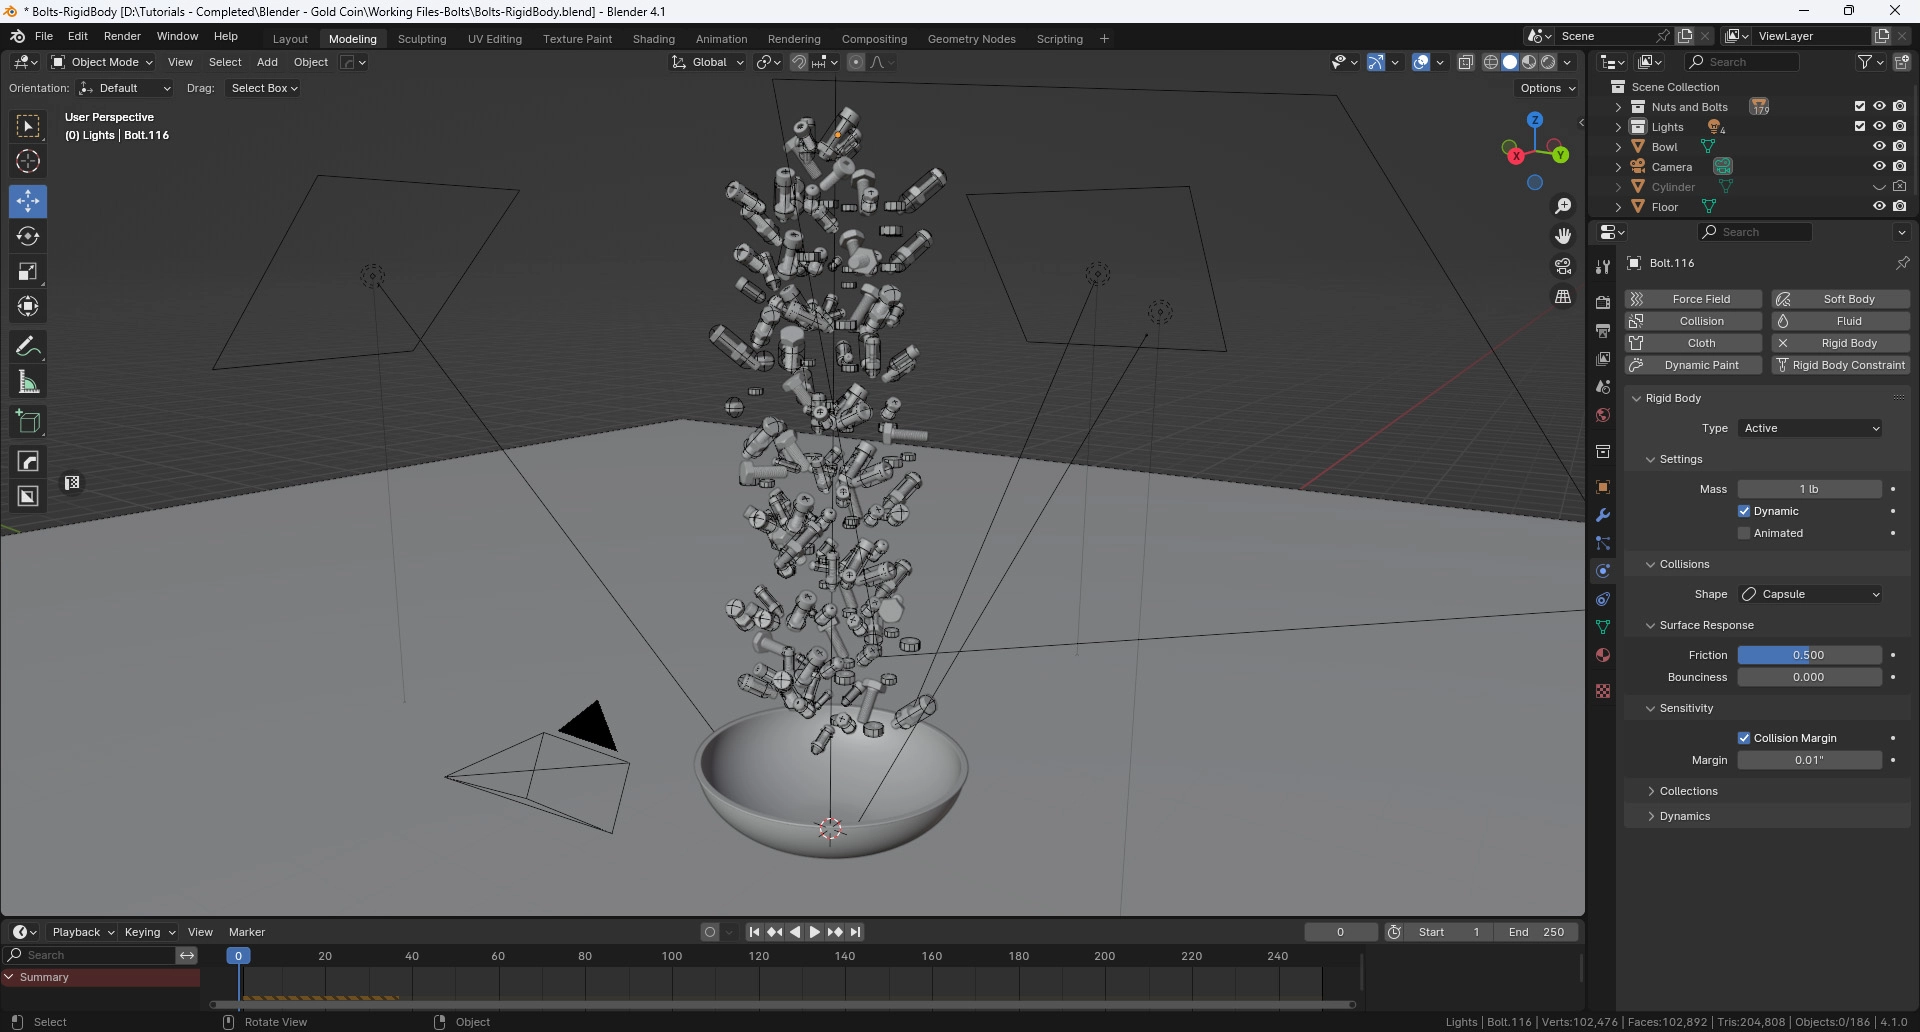
Task: Adjust the Friction slider
Action: pos(1809,655)
